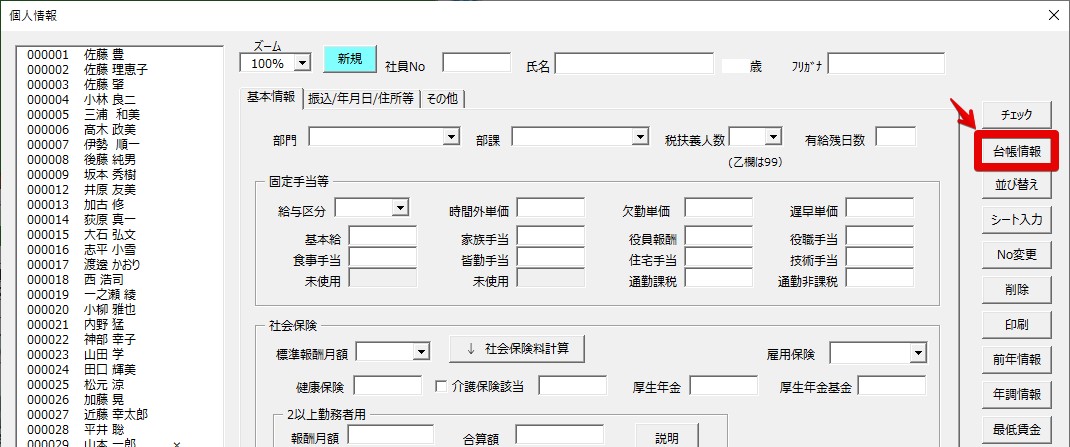Expand the 部課 combo box
The height and width of the screenshot is (447, 1070).
(641, 137)
